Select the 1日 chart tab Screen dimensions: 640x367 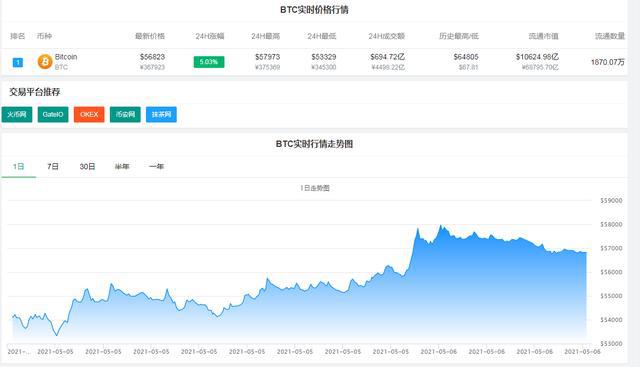click(x=19, y=167)
